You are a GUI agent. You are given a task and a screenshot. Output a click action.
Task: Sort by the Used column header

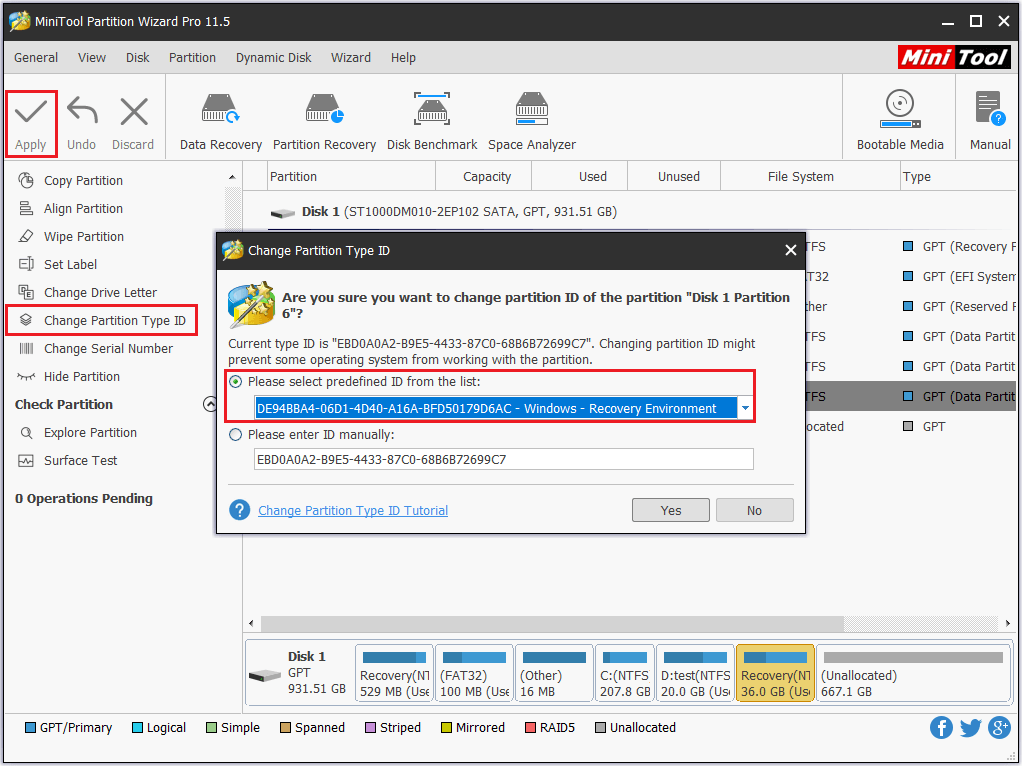579,177
